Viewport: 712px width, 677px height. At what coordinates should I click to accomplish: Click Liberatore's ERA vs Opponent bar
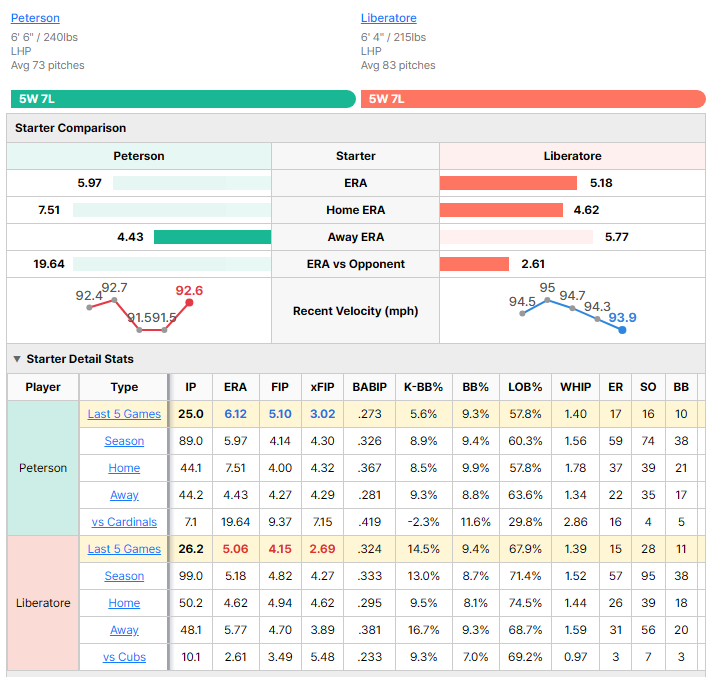[x=474, y=264]
